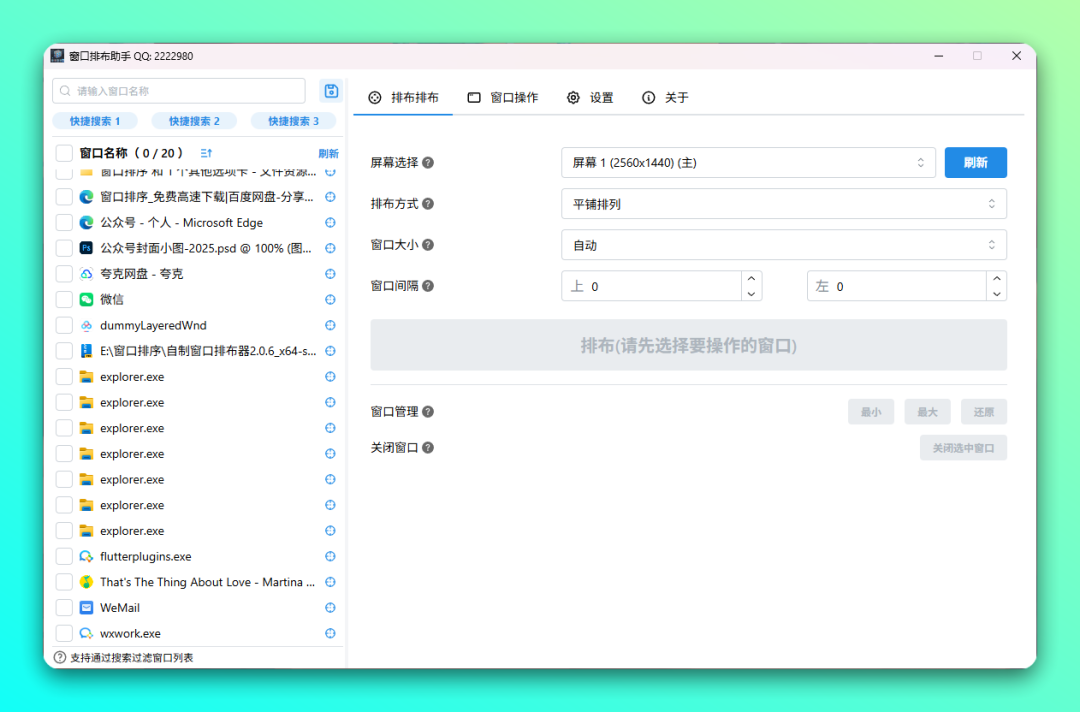Click the 关闭选中窗口 button
Viewport: 1080px width, 712px height.
[963, 448]
